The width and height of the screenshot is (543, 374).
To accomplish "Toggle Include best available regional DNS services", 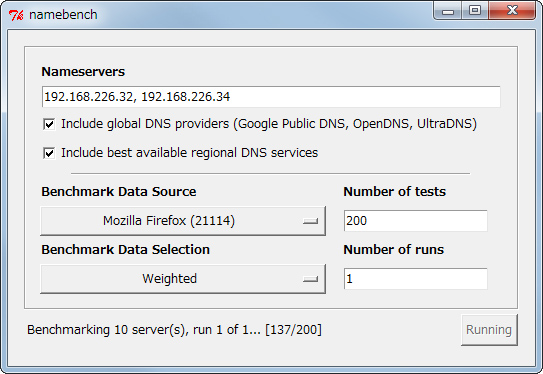I will point(49,153).
